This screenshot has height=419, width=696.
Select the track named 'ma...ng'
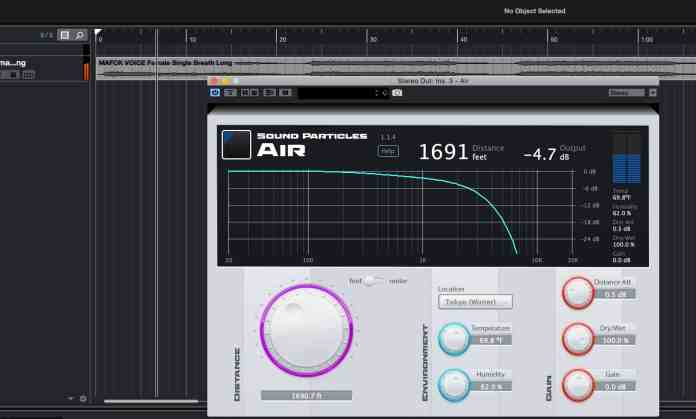13,63
